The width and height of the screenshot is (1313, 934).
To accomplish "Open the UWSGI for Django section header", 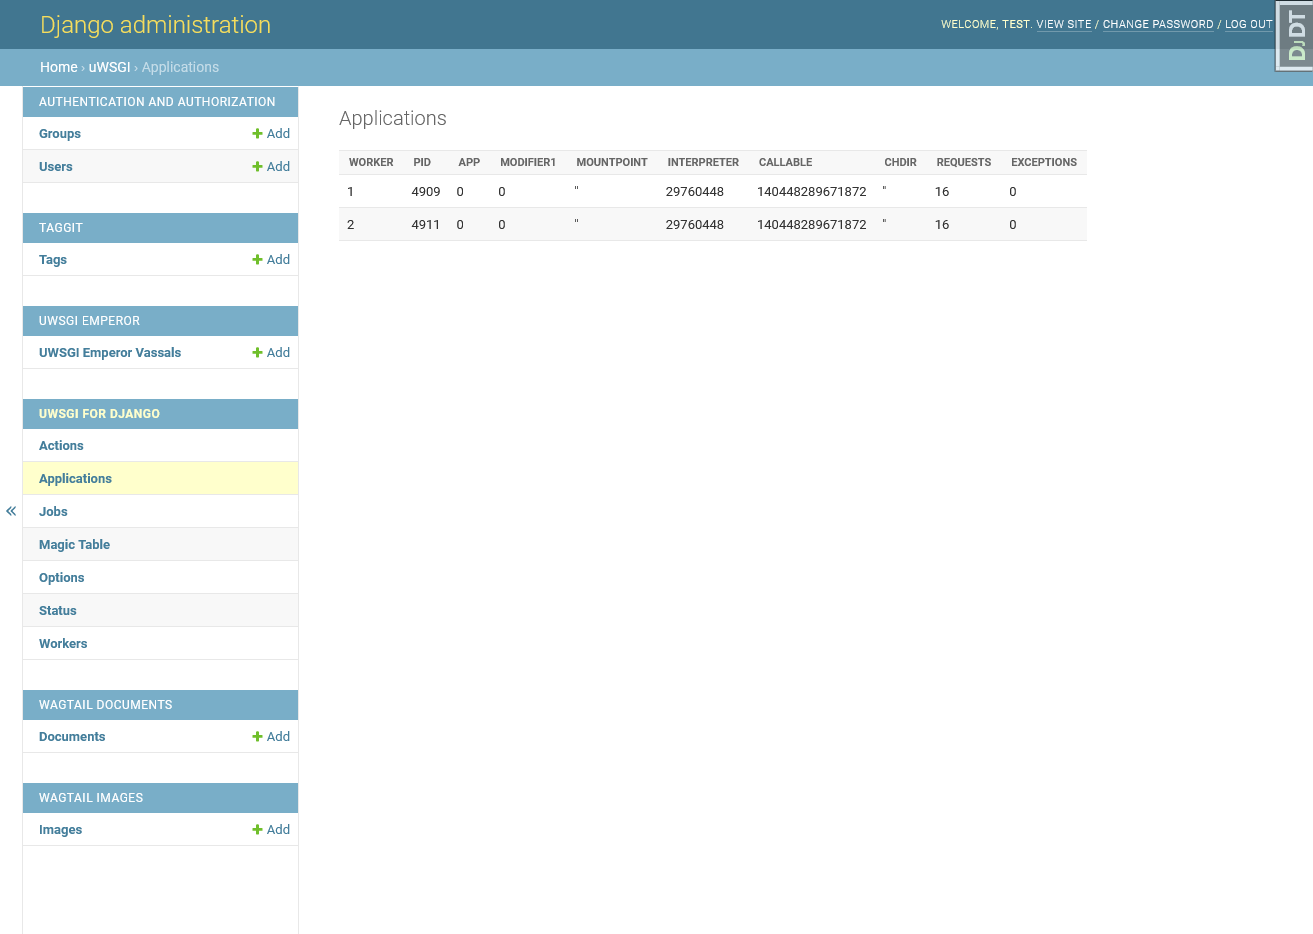I will [x=99, y=414].
